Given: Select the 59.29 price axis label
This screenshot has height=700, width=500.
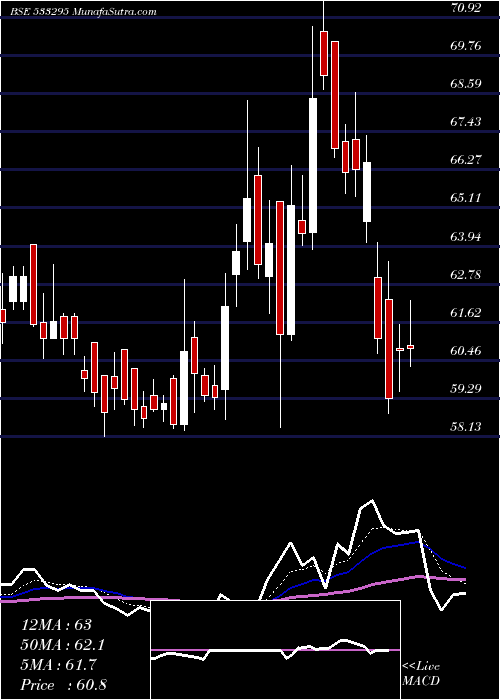Looking at the screenshot, I should (x=466, y=388).
